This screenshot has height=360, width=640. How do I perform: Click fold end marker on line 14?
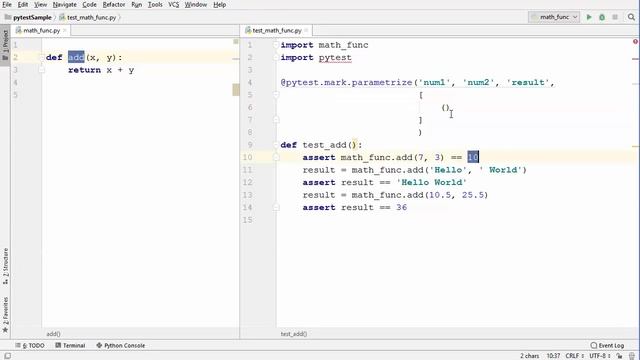pyautogui.click(x=276, y=207)
